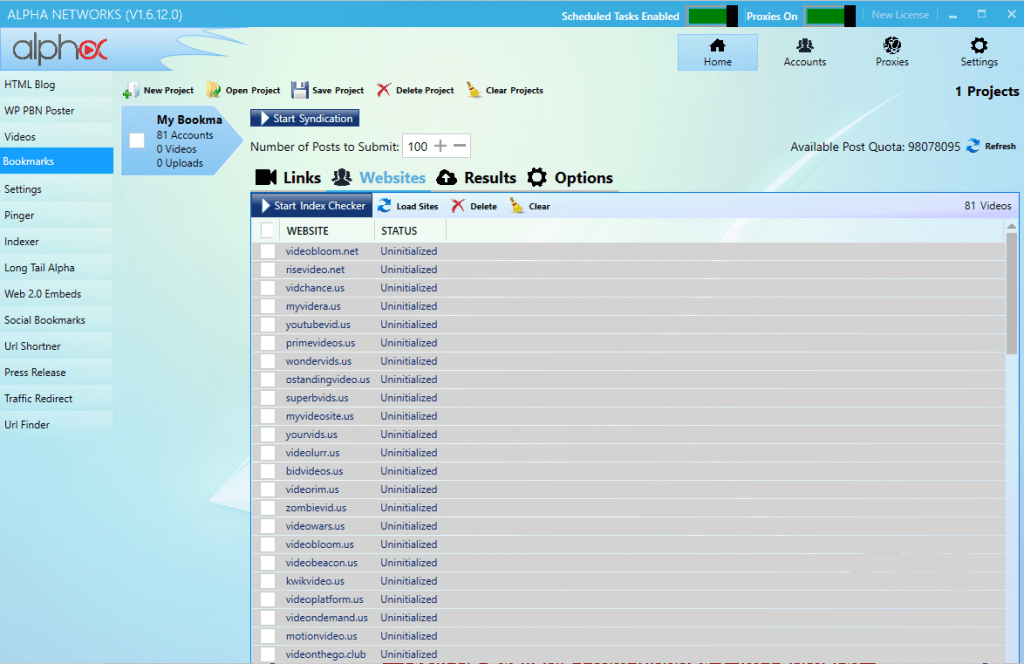Select the My Bookma project checkbox
Image resolution: width=1024 pixels, height=664 pixels.
(x=137, y=141)
